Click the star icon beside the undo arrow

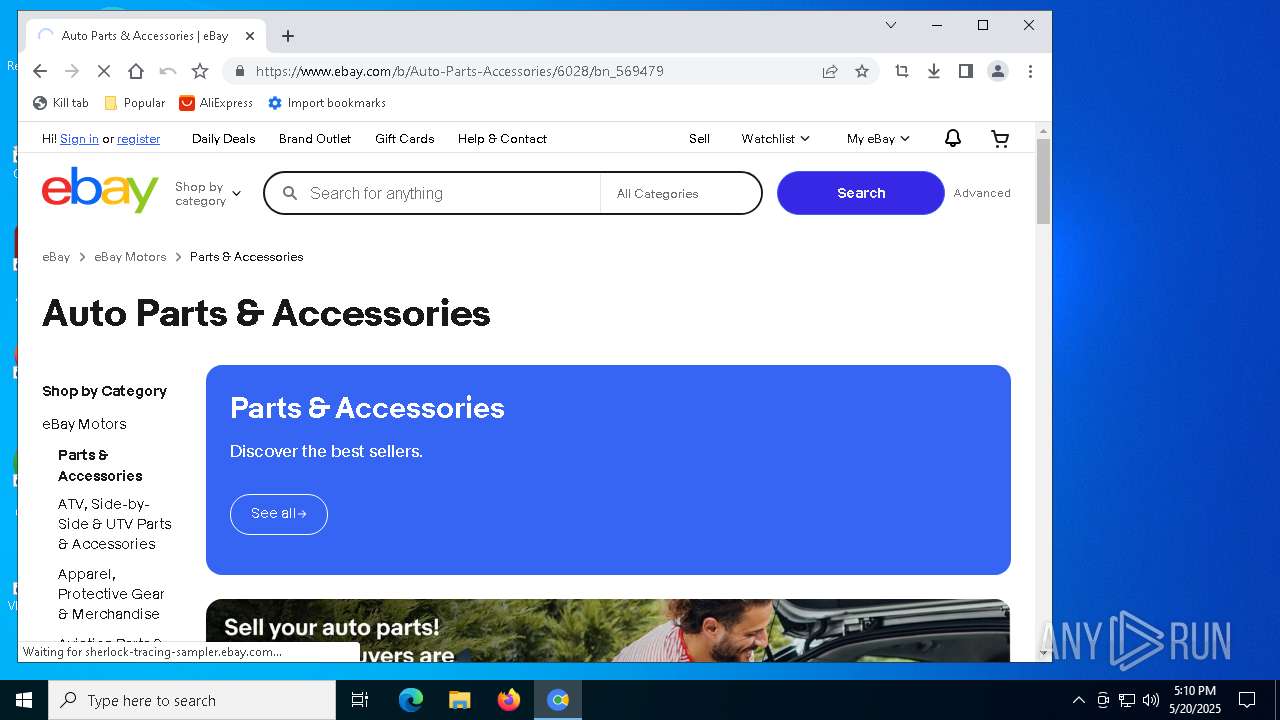pos(200,71)
